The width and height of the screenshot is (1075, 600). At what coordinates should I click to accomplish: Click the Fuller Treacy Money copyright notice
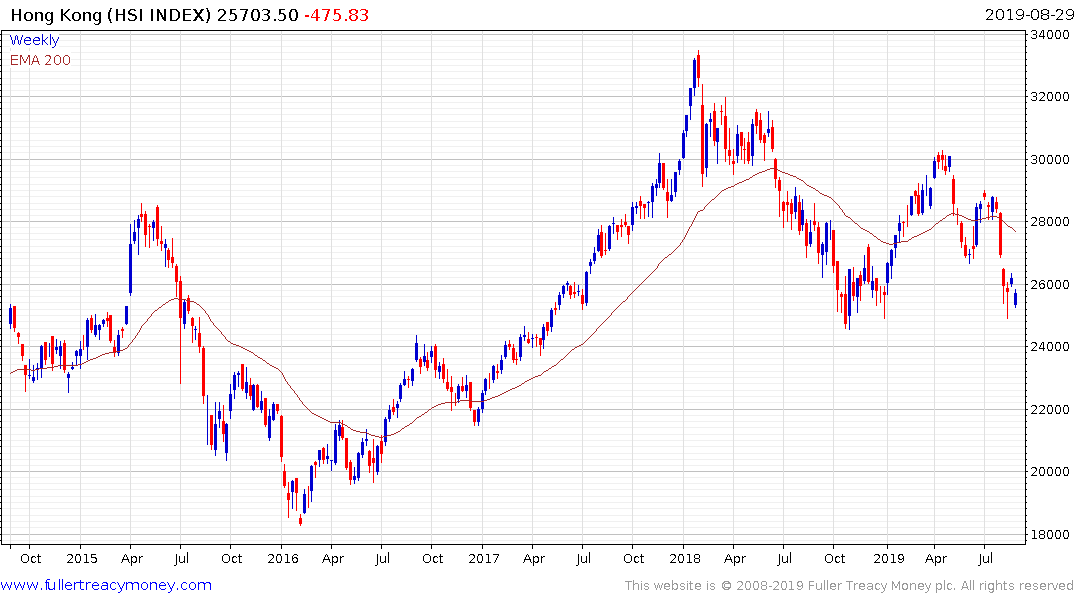click(849, 586)
